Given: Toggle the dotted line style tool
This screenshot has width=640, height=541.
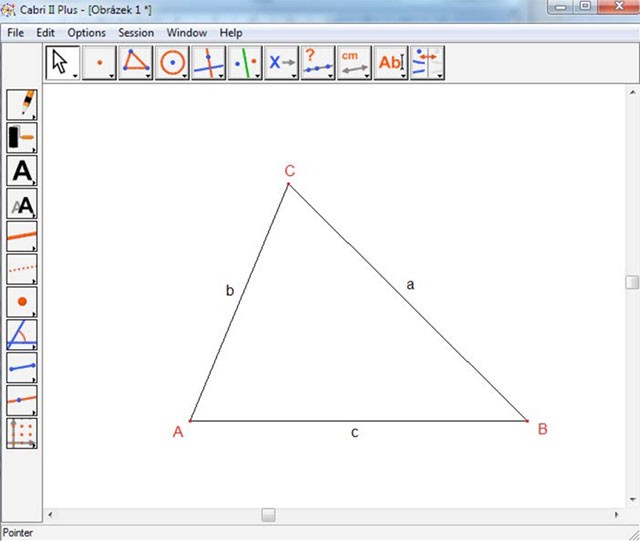Looking at the screenshot, I should coord(22,269).
